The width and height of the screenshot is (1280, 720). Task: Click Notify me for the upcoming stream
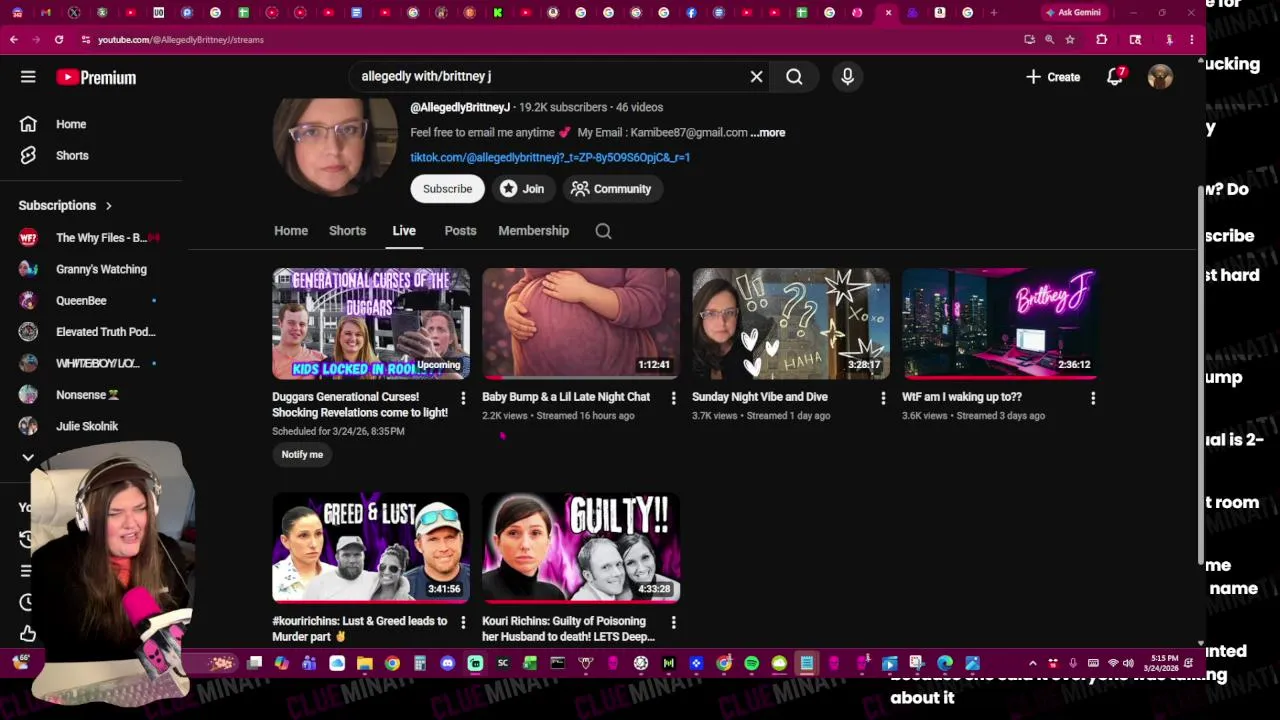tap(302, 455)
